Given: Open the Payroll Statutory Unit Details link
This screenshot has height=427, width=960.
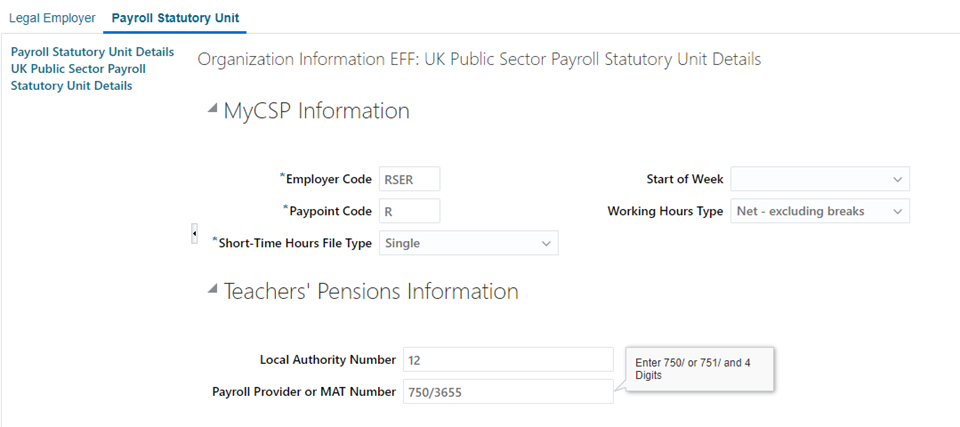Looking at the screenshot, I should point(92,52).
